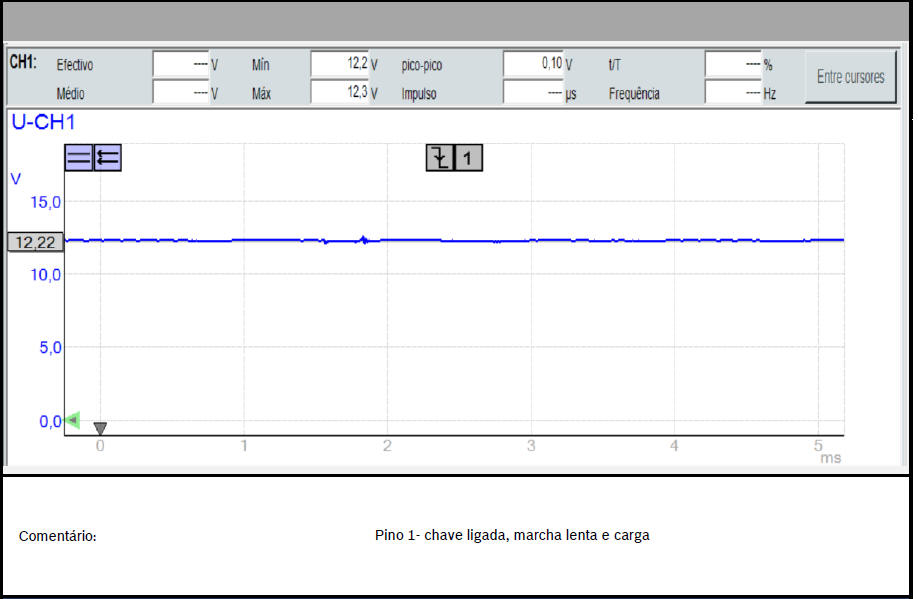Click the pico-pico field showing 0,10
The height and width of the screenshot is (599, 918).
click(532, 64)
